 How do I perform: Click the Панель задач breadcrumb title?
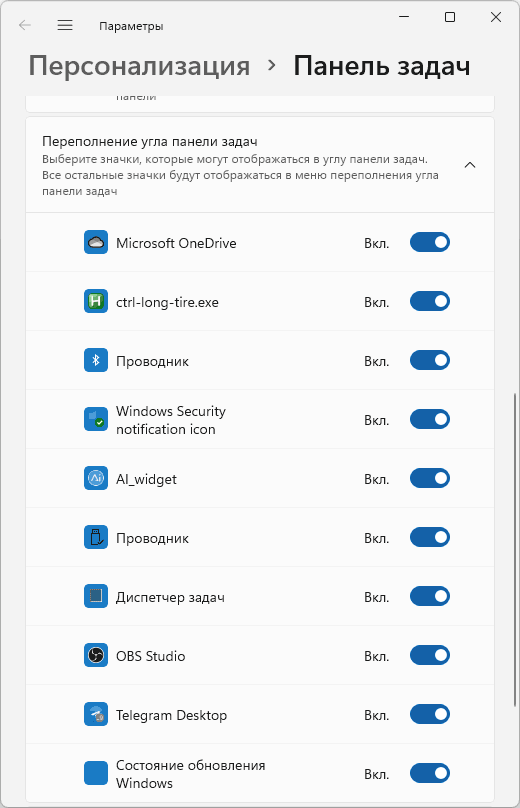click(382, 66)
